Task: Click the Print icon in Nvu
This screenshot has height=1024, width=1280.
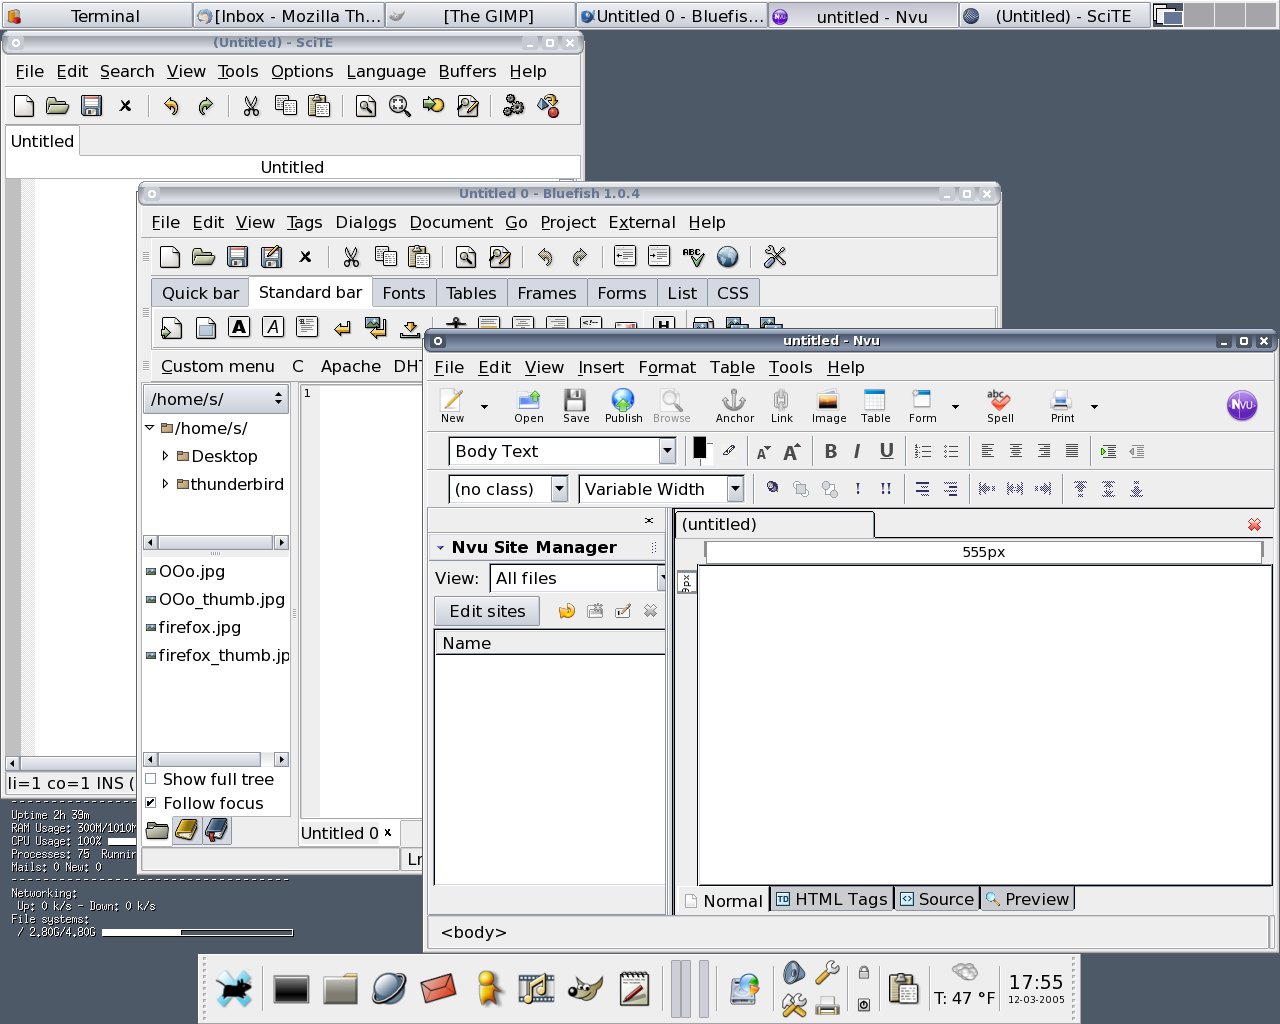Action: coord(1062,406)
